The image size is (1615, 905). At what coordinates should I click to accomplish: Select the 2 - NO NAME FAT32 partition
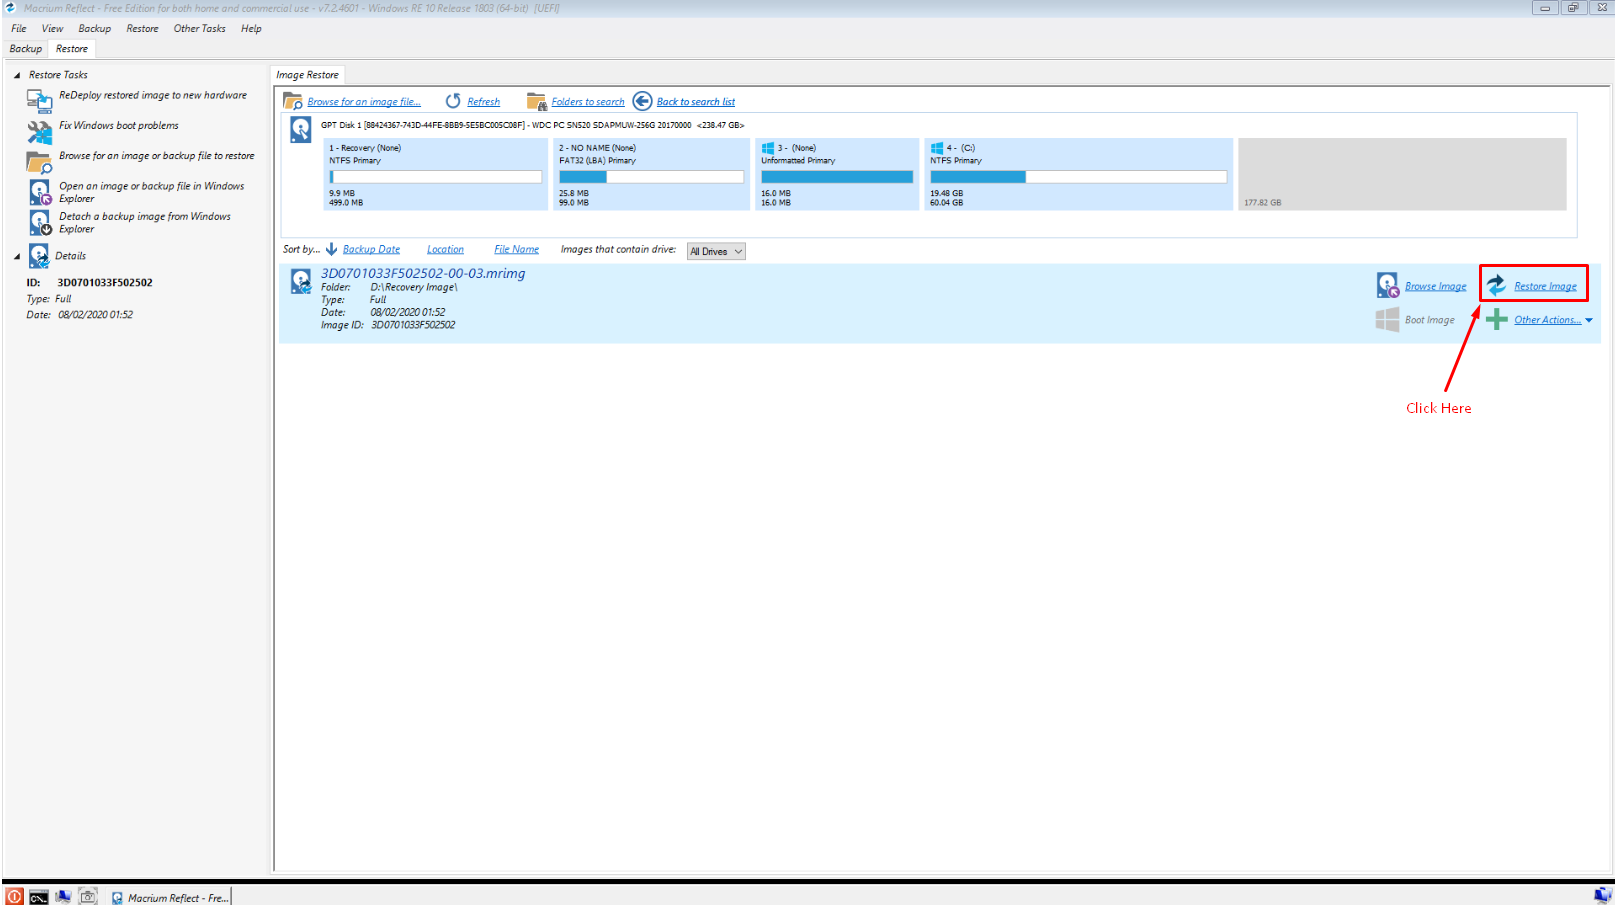tap(651, 174)
